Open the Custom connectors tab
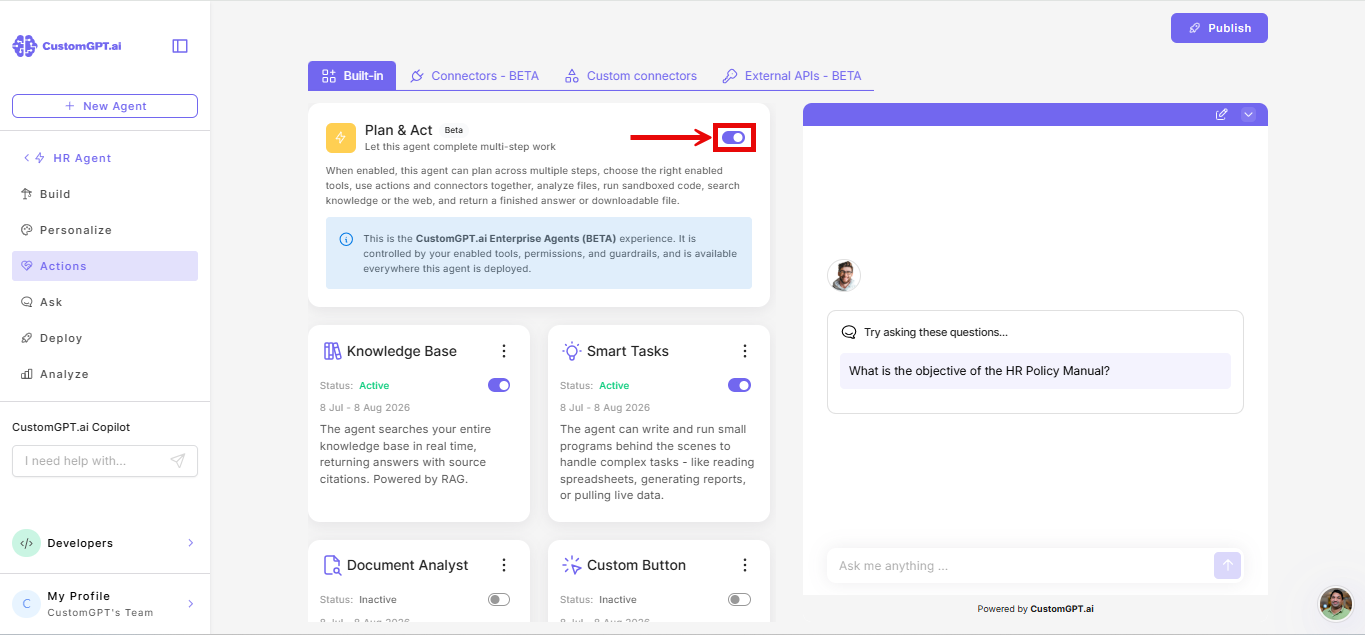This screenshot has width=1365, height=635. [x=630, y=76]
